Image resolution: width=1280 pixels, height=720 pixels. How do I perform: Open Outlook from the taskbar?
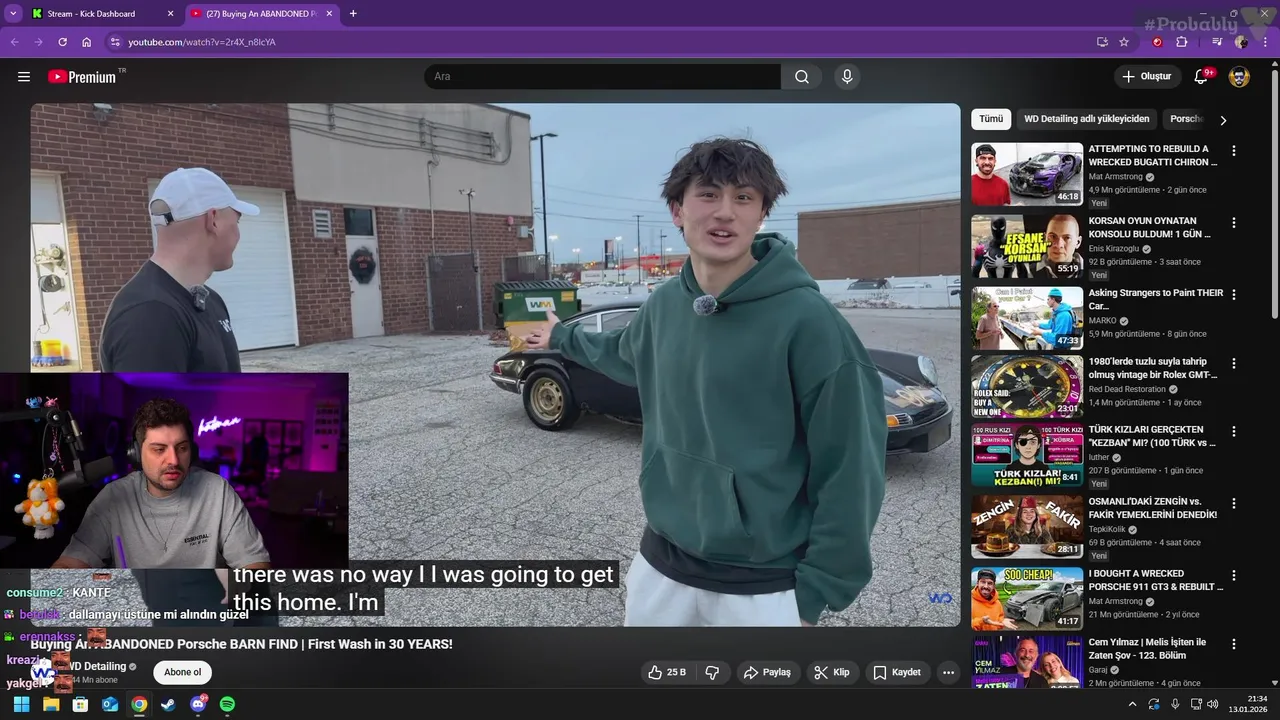click(x=110, y=704)
